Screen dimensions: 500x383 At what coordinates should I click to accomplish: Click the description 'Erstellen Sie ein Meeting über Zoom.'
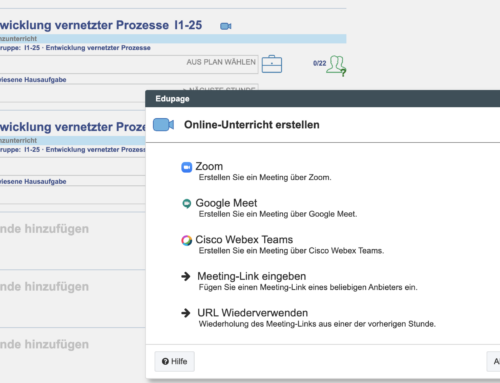pyautogui.click(x=265, y=178)
